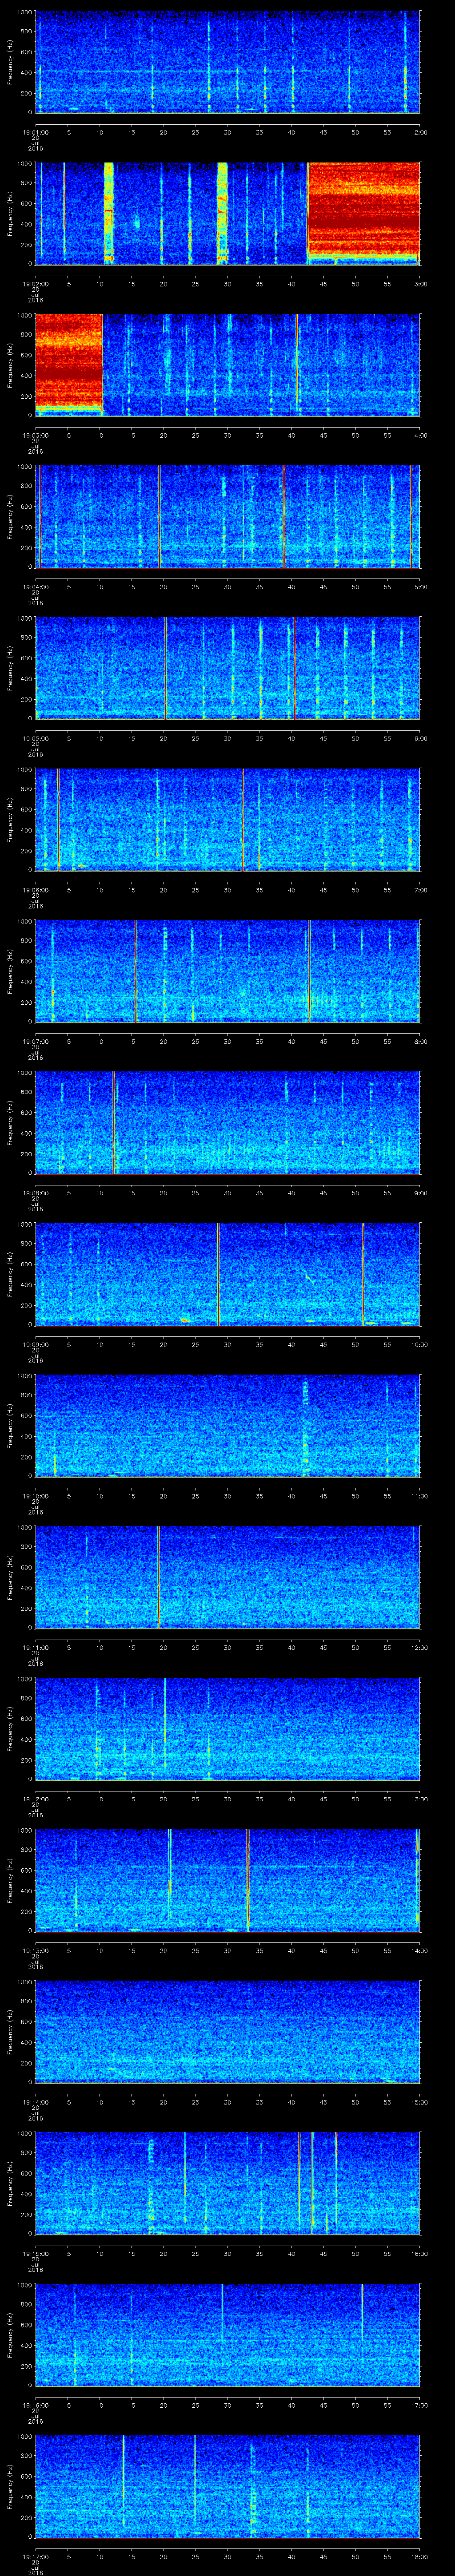Screen dimensions: 455x2576
Task: Select the spectrogram panel starting at 19:02:00
Action: [227, 213]
